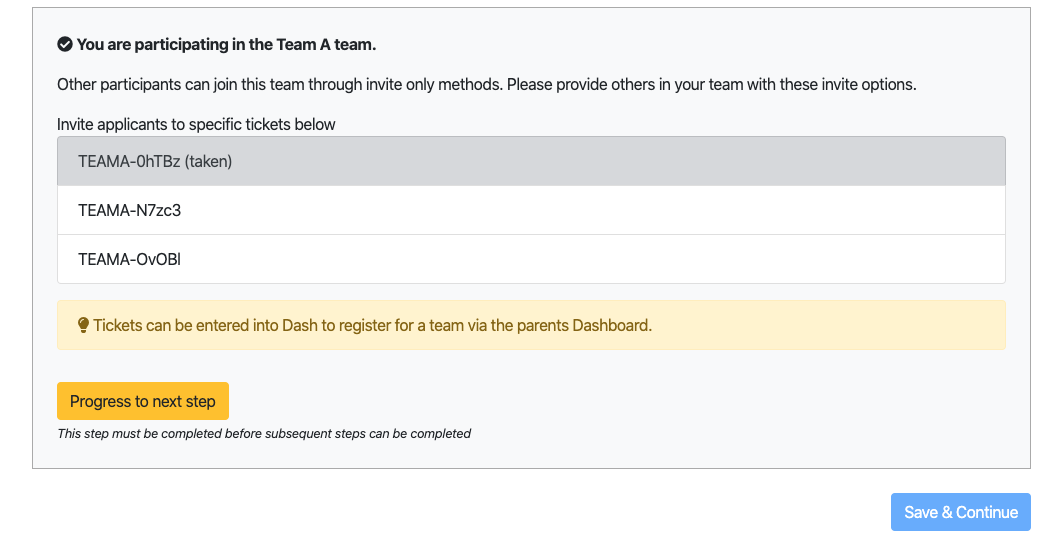The image size is (1043, 537).
Task: Click the italic note below the Progress button
Action: (264, 434)
